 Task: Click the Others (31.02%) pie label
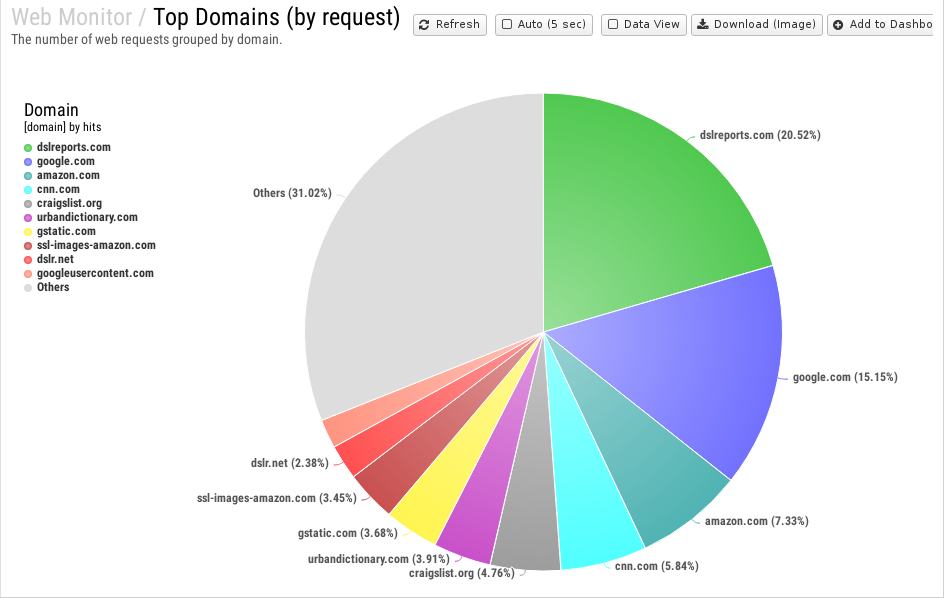point(292,193)
